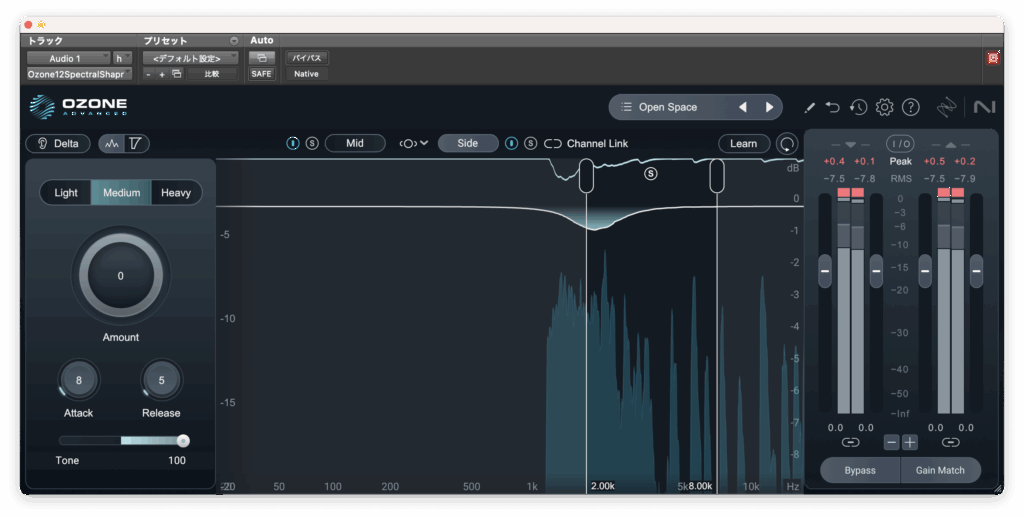The height and width of the screenshot is (518, 1024).
Task: Click the reset circular arrow beside Learn
Action: point(788,144)
